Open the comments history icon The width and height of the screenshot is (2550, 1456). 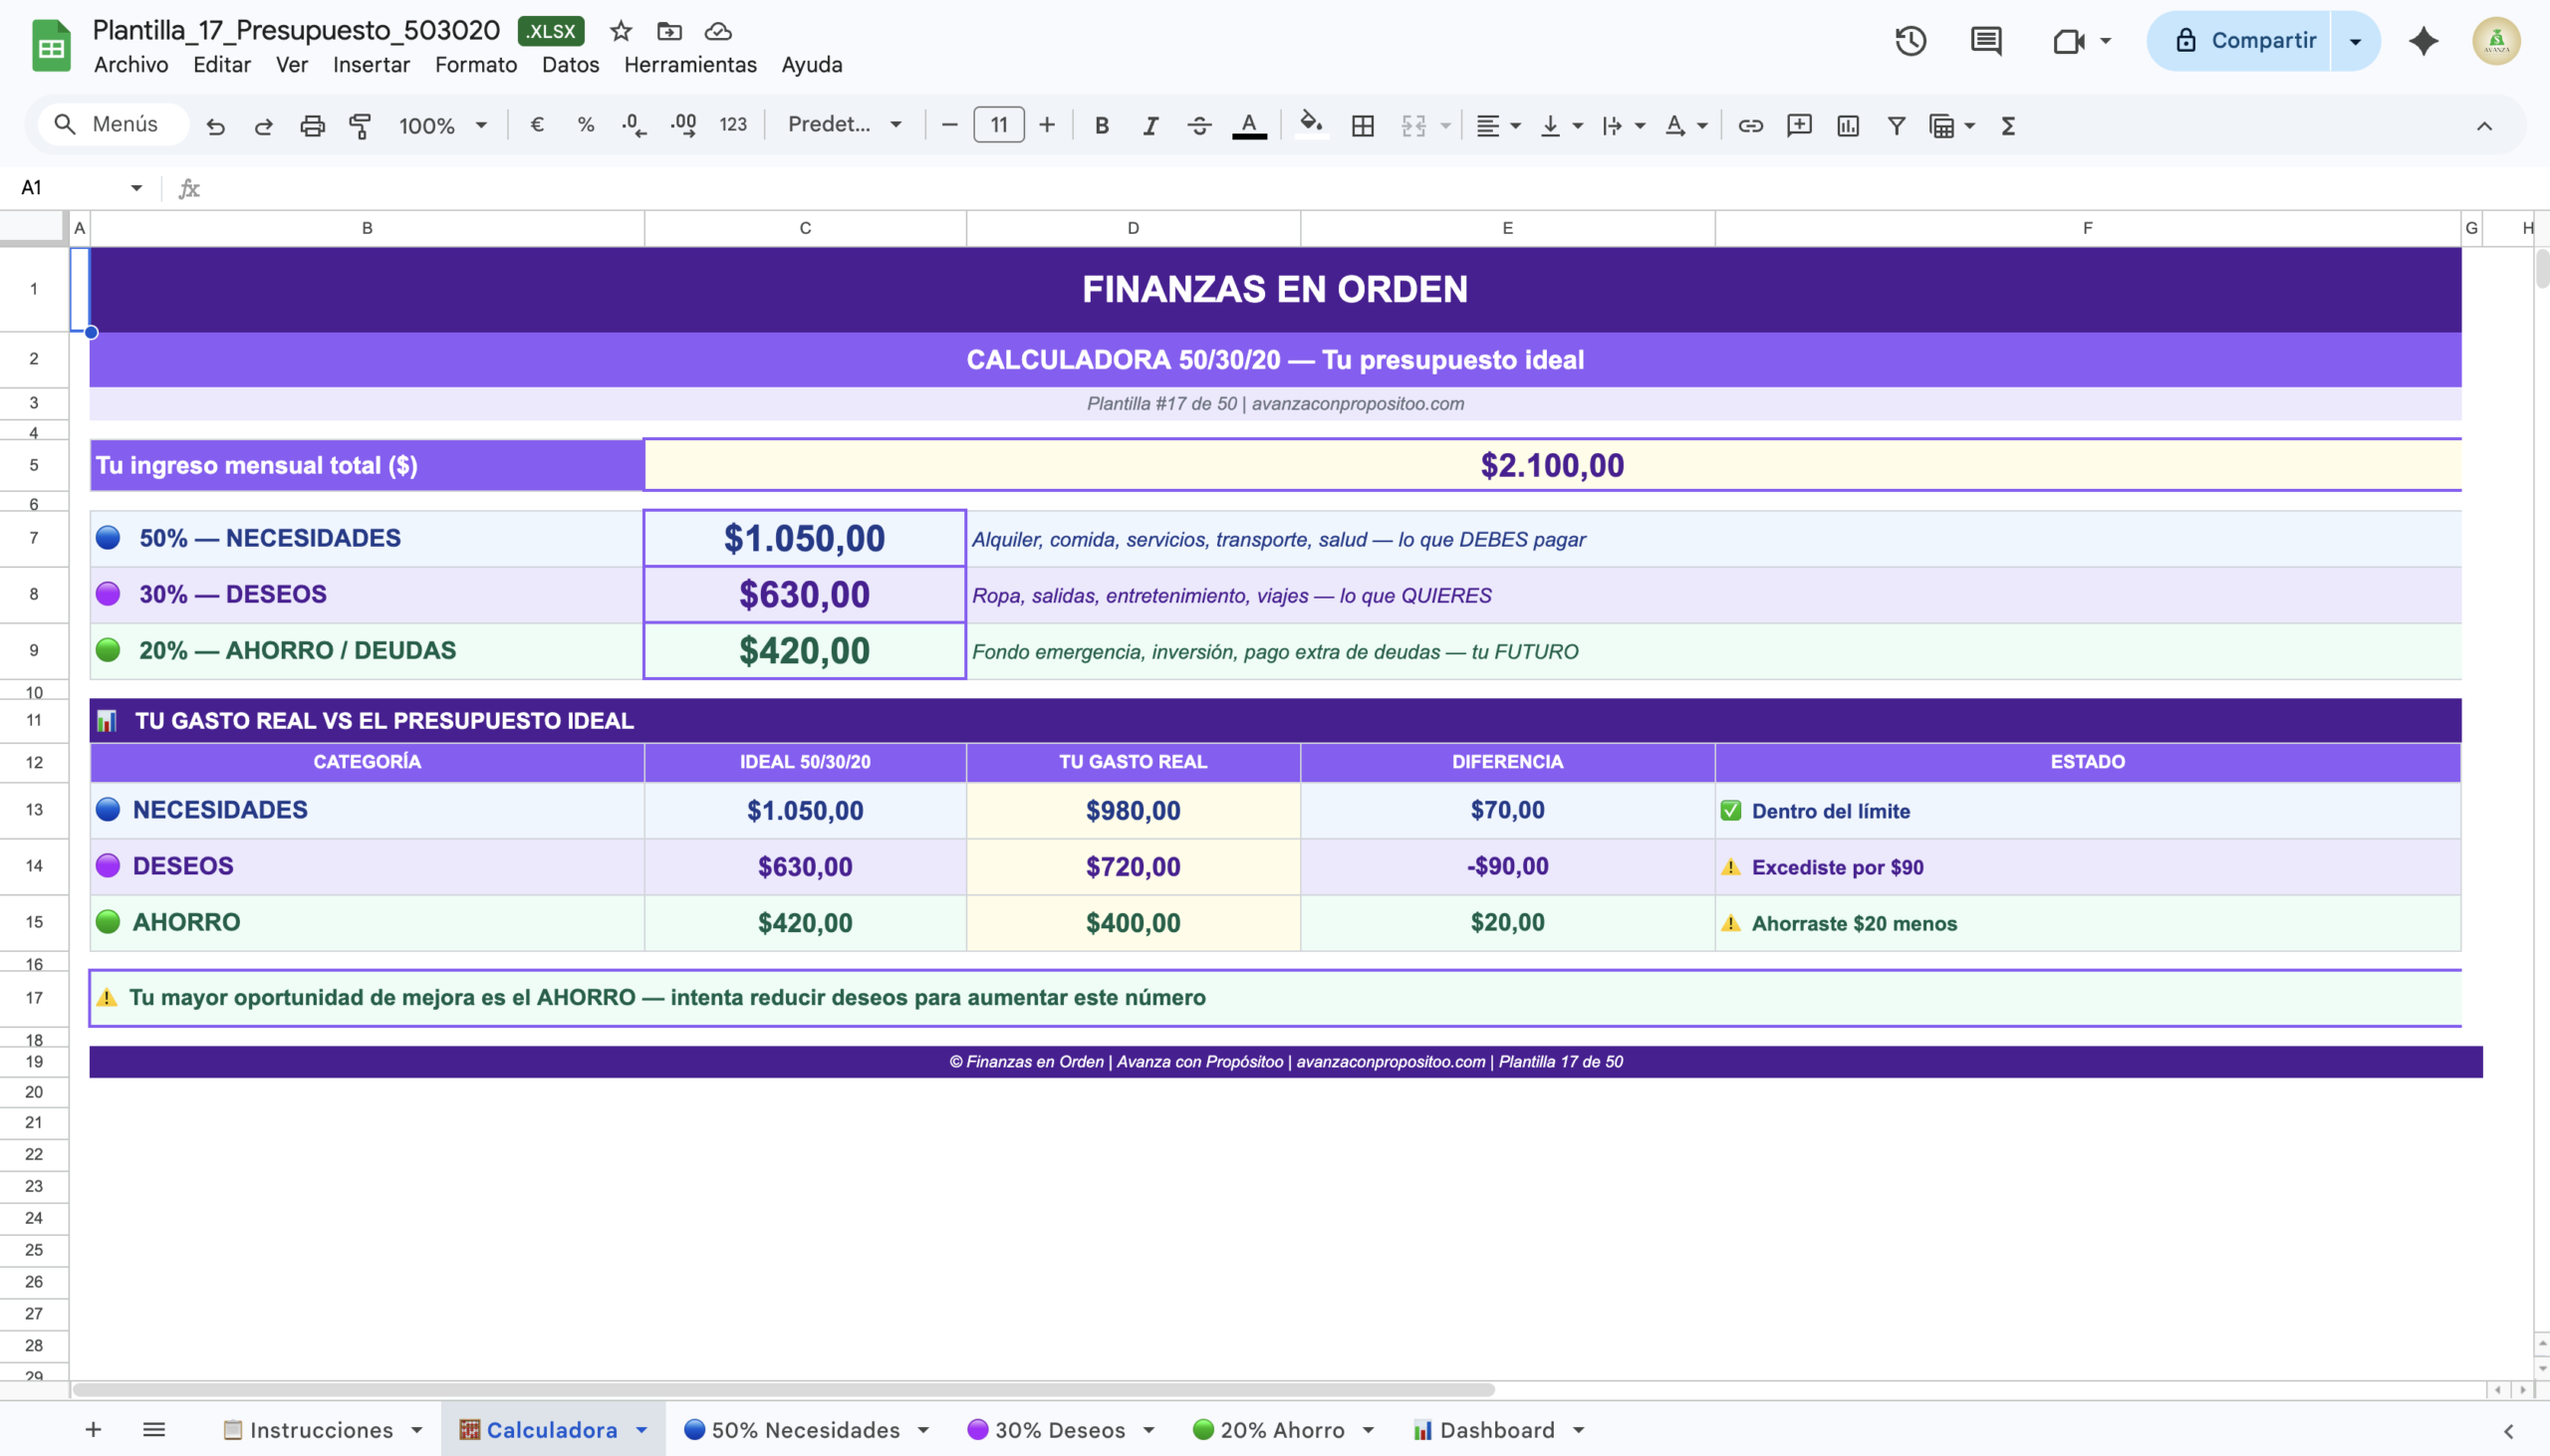pyautogui.click(x=1985, y=41)
